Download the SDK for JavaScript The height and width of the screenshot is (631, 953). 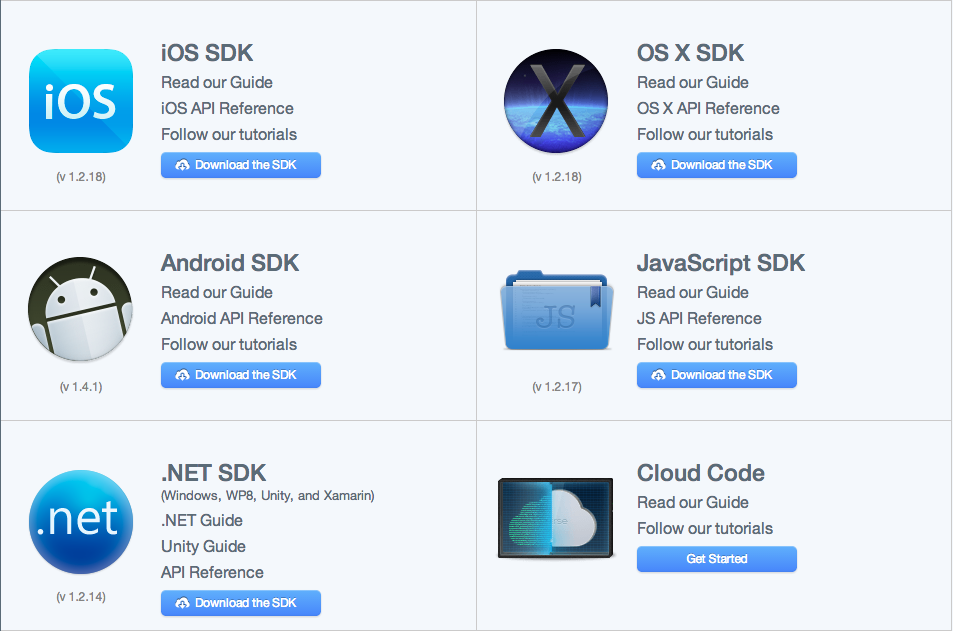pyautogui.click(x=717, y=375)
